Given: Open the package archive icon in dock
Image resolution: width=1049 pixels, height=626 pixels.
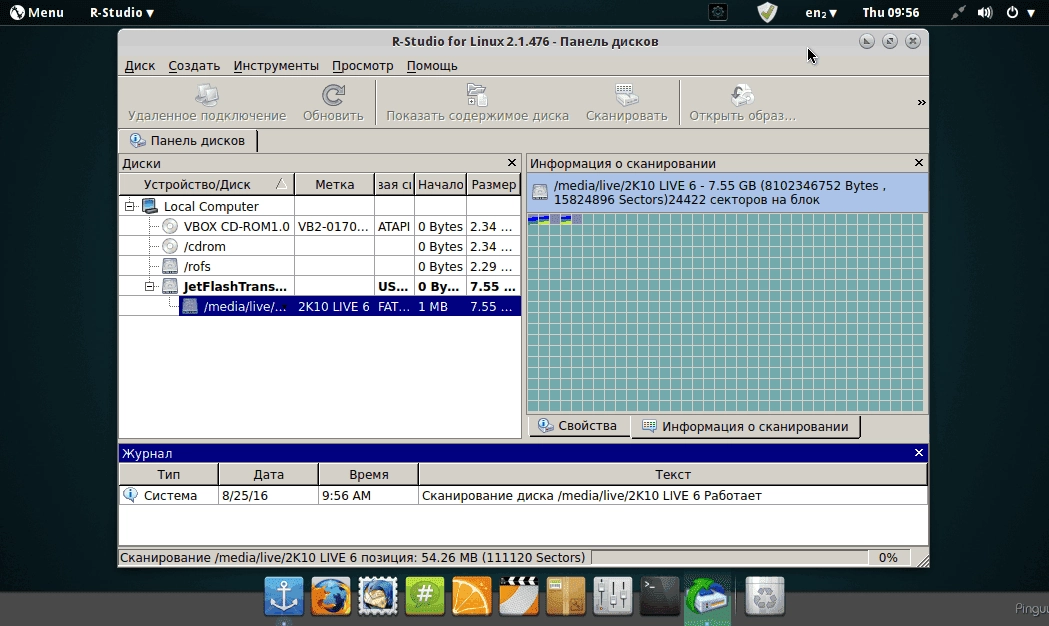Looking at the screenshot, I should point(565,596).
